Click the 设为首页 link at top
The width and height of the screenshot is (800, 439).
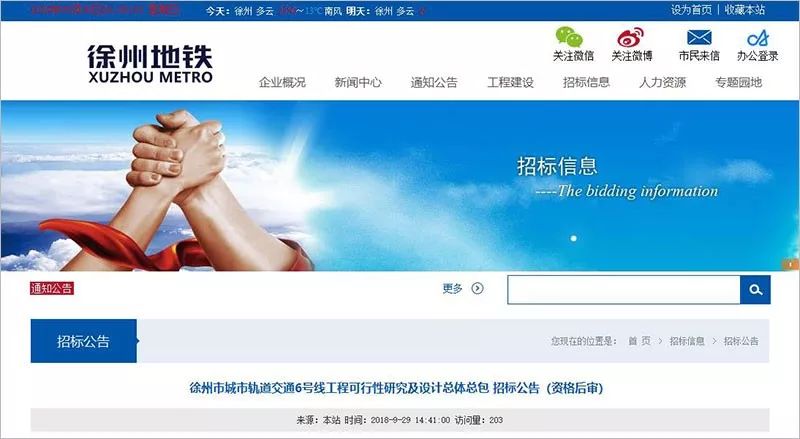pyautogui.click(x=691, y=10)
